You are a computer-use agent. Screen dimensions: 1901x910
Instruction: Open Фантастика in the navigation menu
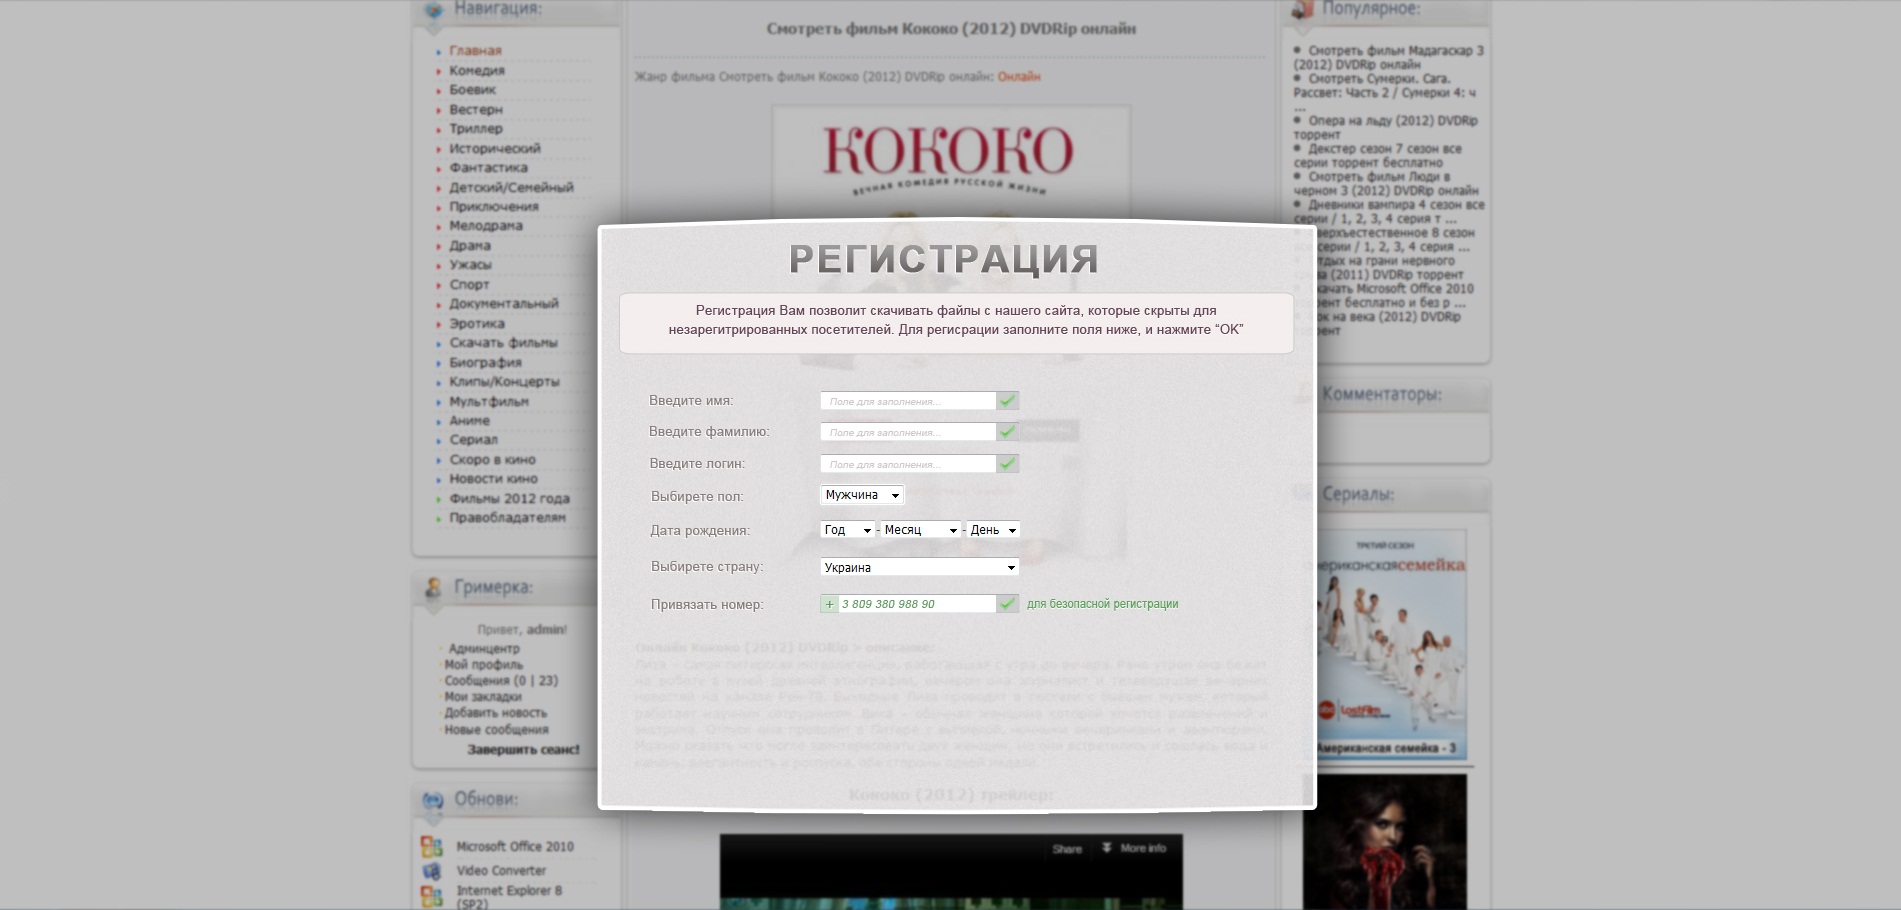click(x=488, y=168)
